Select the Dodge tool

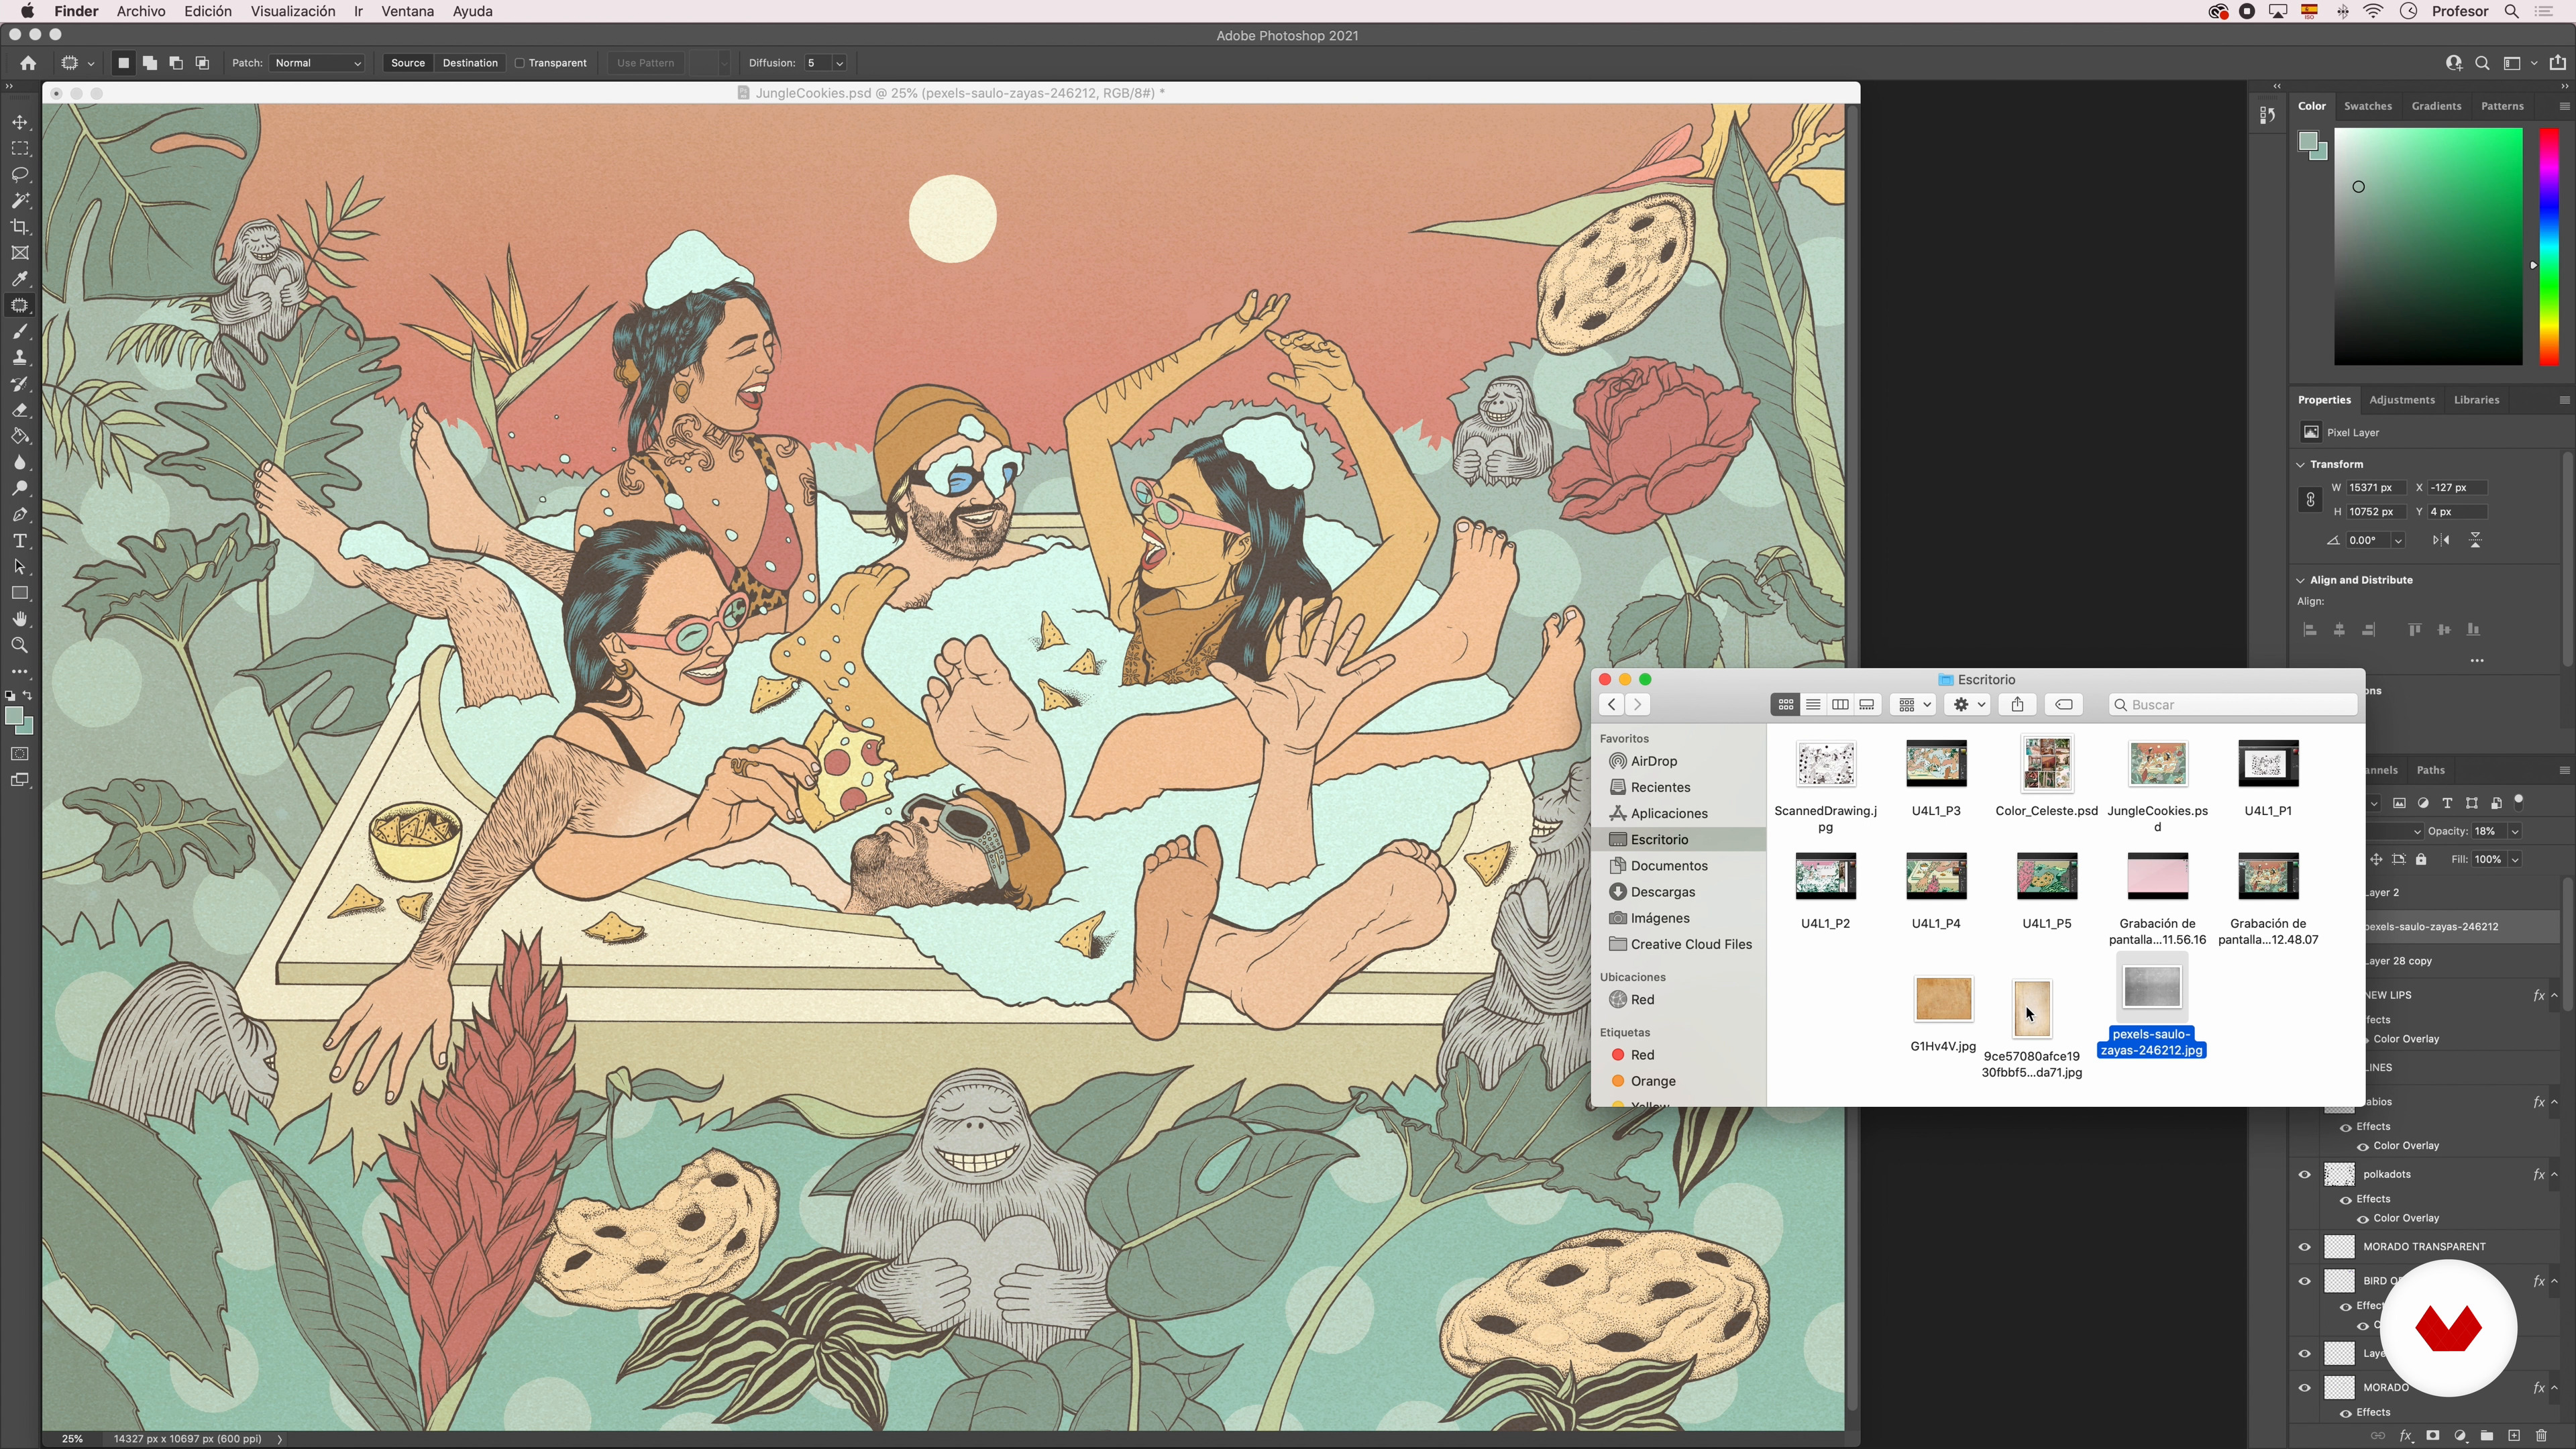click(20, 488)
